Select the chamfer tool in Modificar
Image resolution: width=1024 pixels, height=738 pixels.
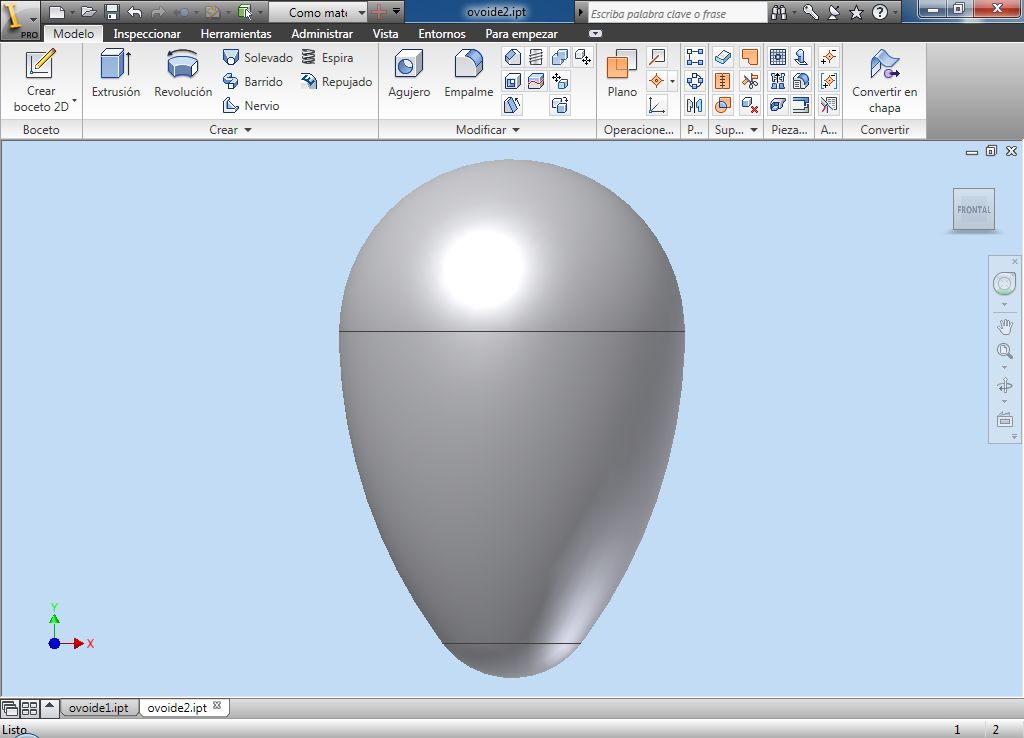(513, 57)
